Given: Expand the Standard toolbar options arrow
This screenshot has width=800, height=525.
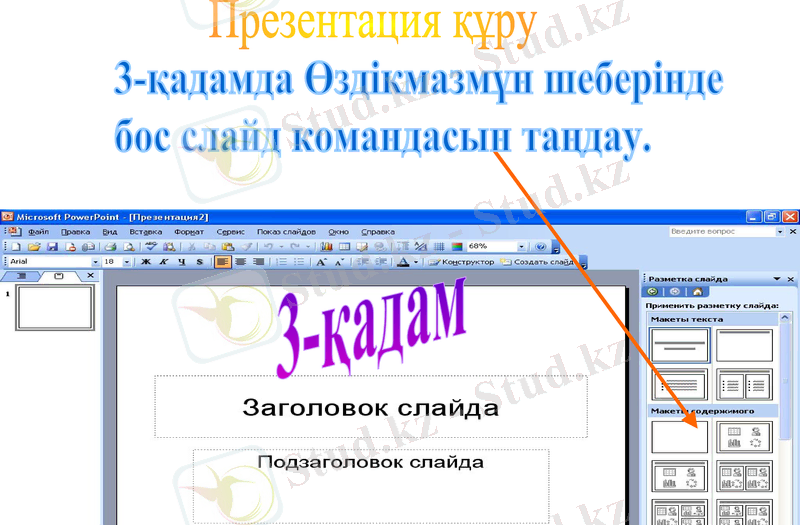Looking at the screenshot, I should coord(556,248).
